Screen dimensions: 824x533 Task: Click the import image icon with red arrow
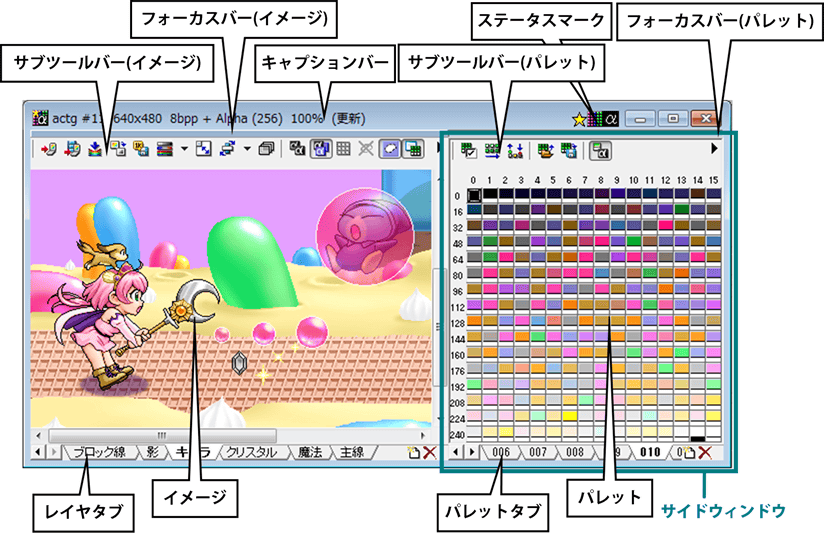pyautogui.click(x=48, y=150)
